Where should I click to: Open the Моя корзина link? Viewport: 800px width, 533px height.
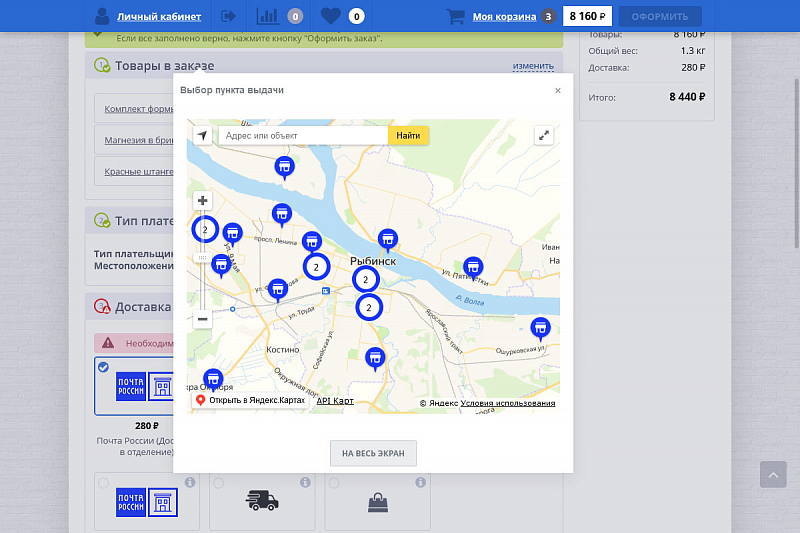click(504, 16)
